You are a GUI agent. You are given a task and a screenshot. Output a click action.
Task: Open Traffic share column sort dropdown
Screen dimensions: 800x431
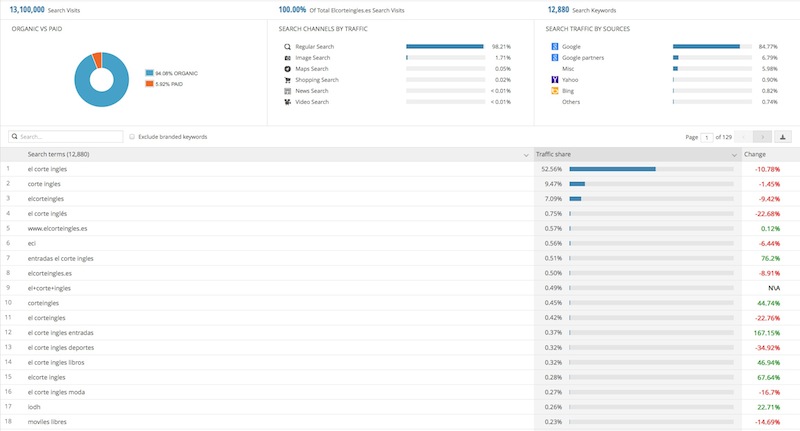(x=734, y=155)
